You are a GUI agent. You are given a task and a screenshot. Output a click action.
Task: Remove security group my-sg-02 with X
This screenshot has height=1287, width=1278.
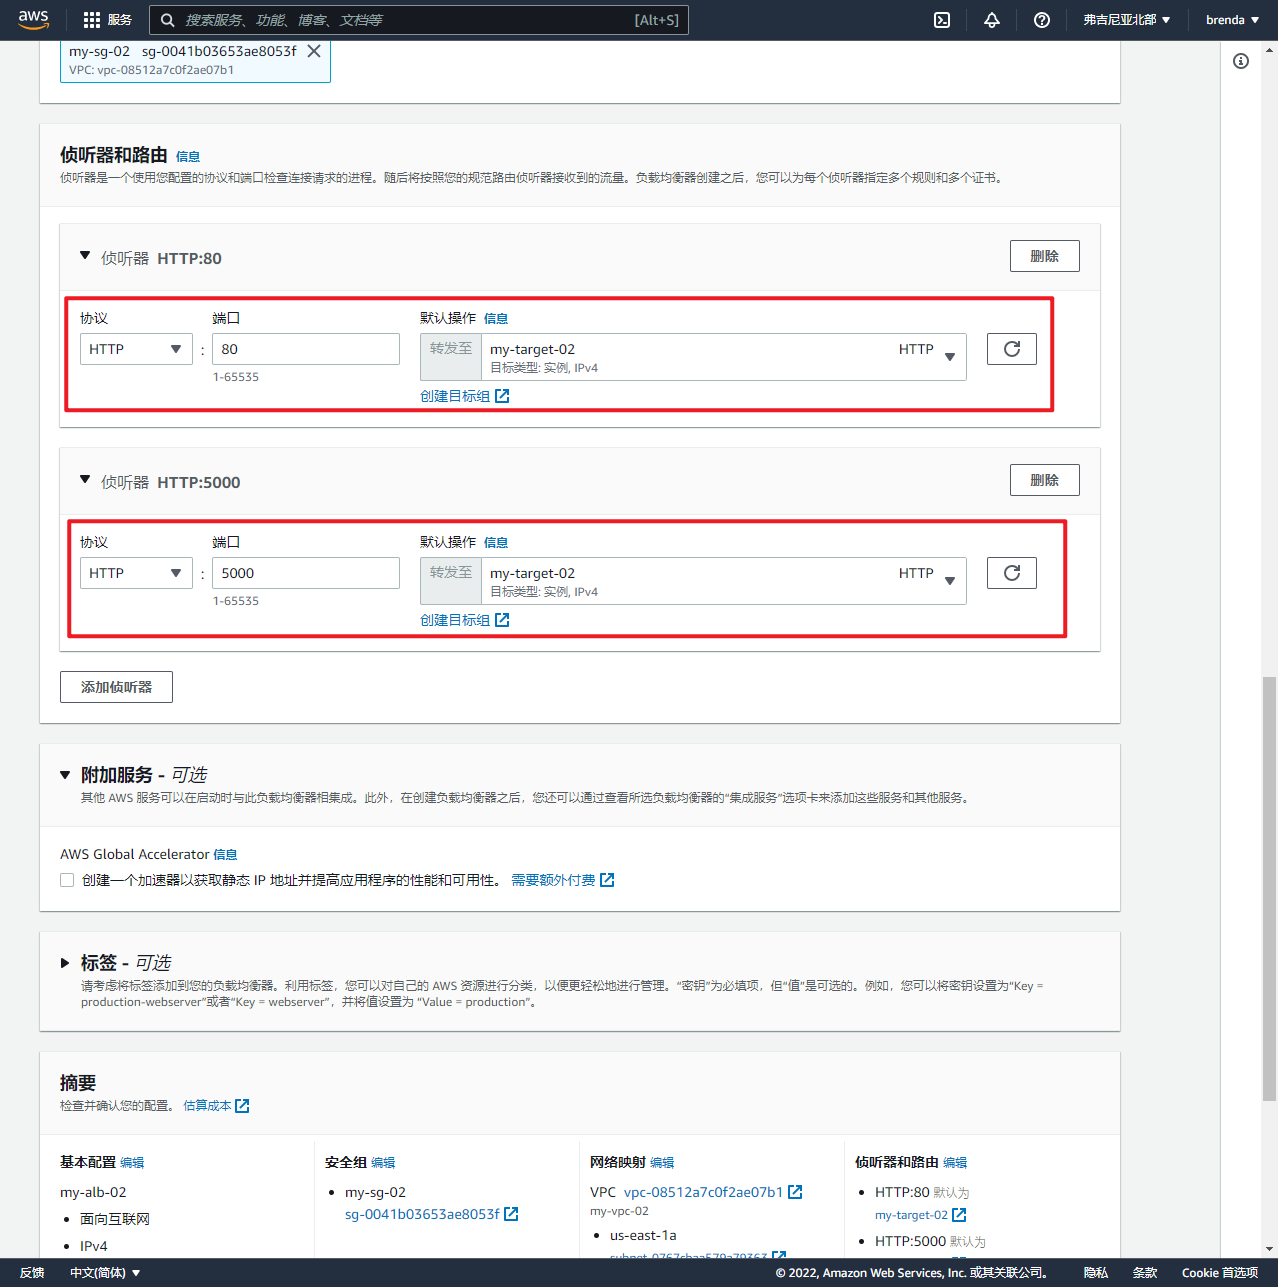pos(314,51)
